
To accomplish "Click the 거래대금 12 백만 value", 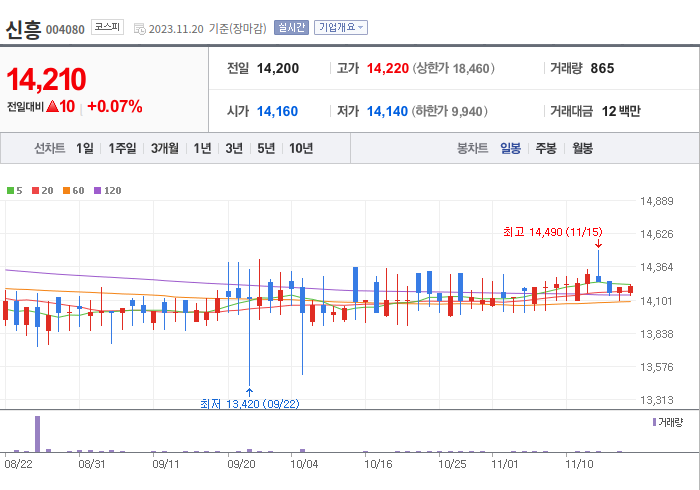I will pos(621,111).
